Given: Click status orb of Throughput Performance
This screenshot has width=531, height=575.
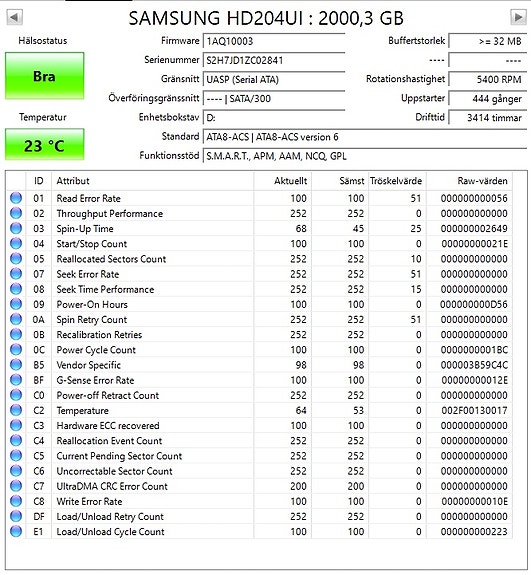Looking at the screenshot, I should [x=16, y=213].
